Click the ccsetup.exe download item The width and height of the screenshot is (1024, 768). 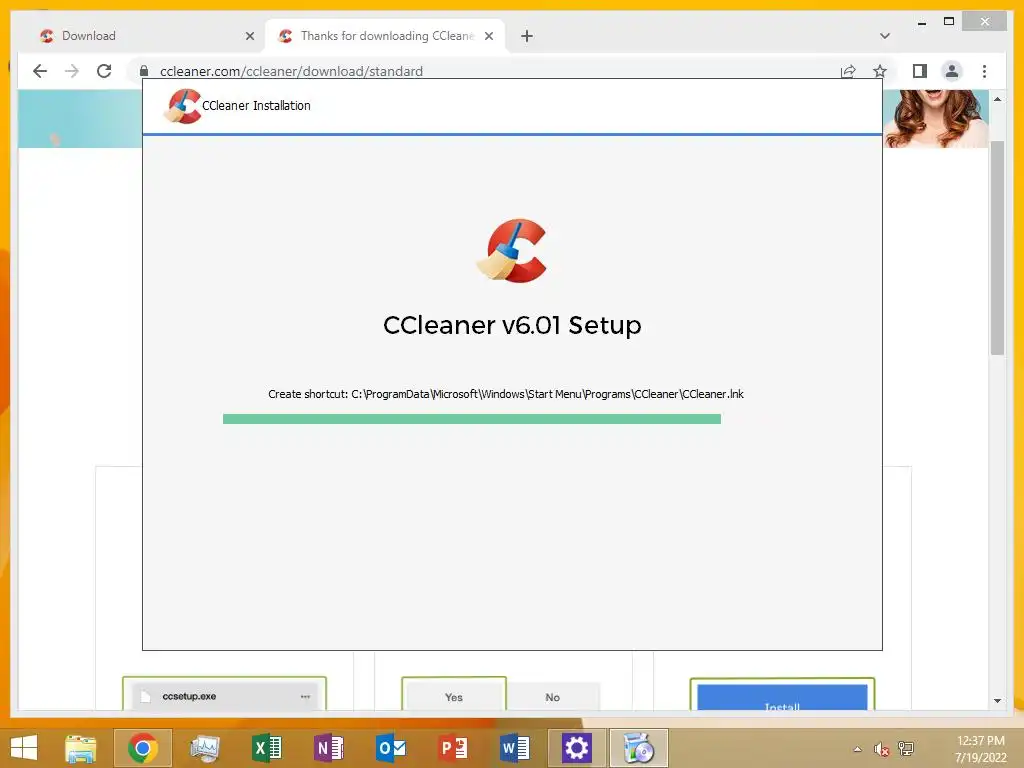point(224,696)
